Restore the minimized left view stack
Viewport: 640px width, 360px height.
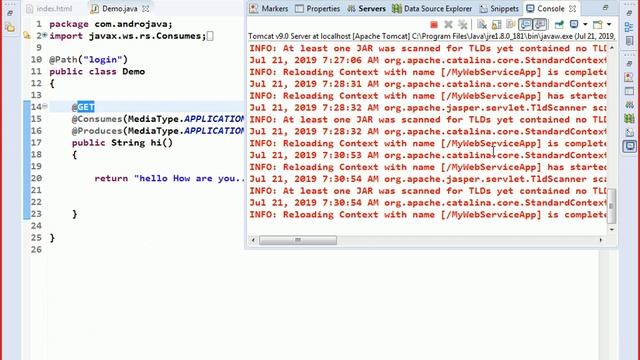tap(10, 13)
